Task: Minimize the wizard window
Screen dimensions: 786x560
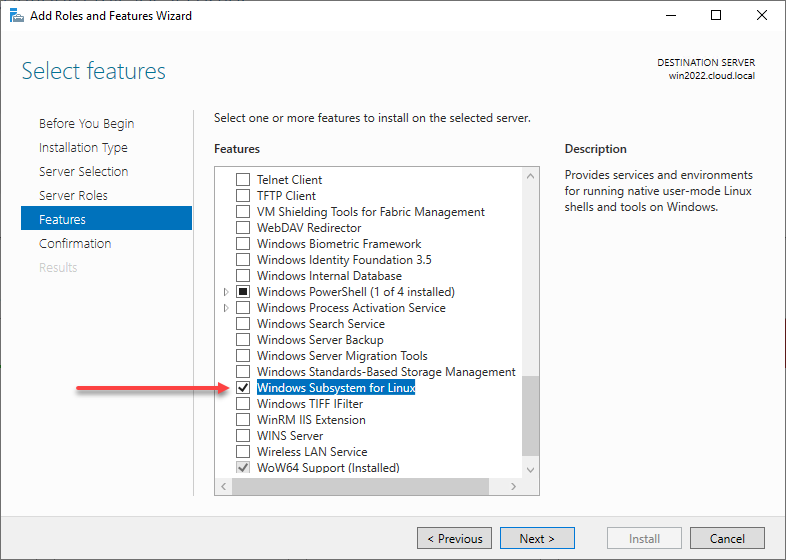Action: 671,16
